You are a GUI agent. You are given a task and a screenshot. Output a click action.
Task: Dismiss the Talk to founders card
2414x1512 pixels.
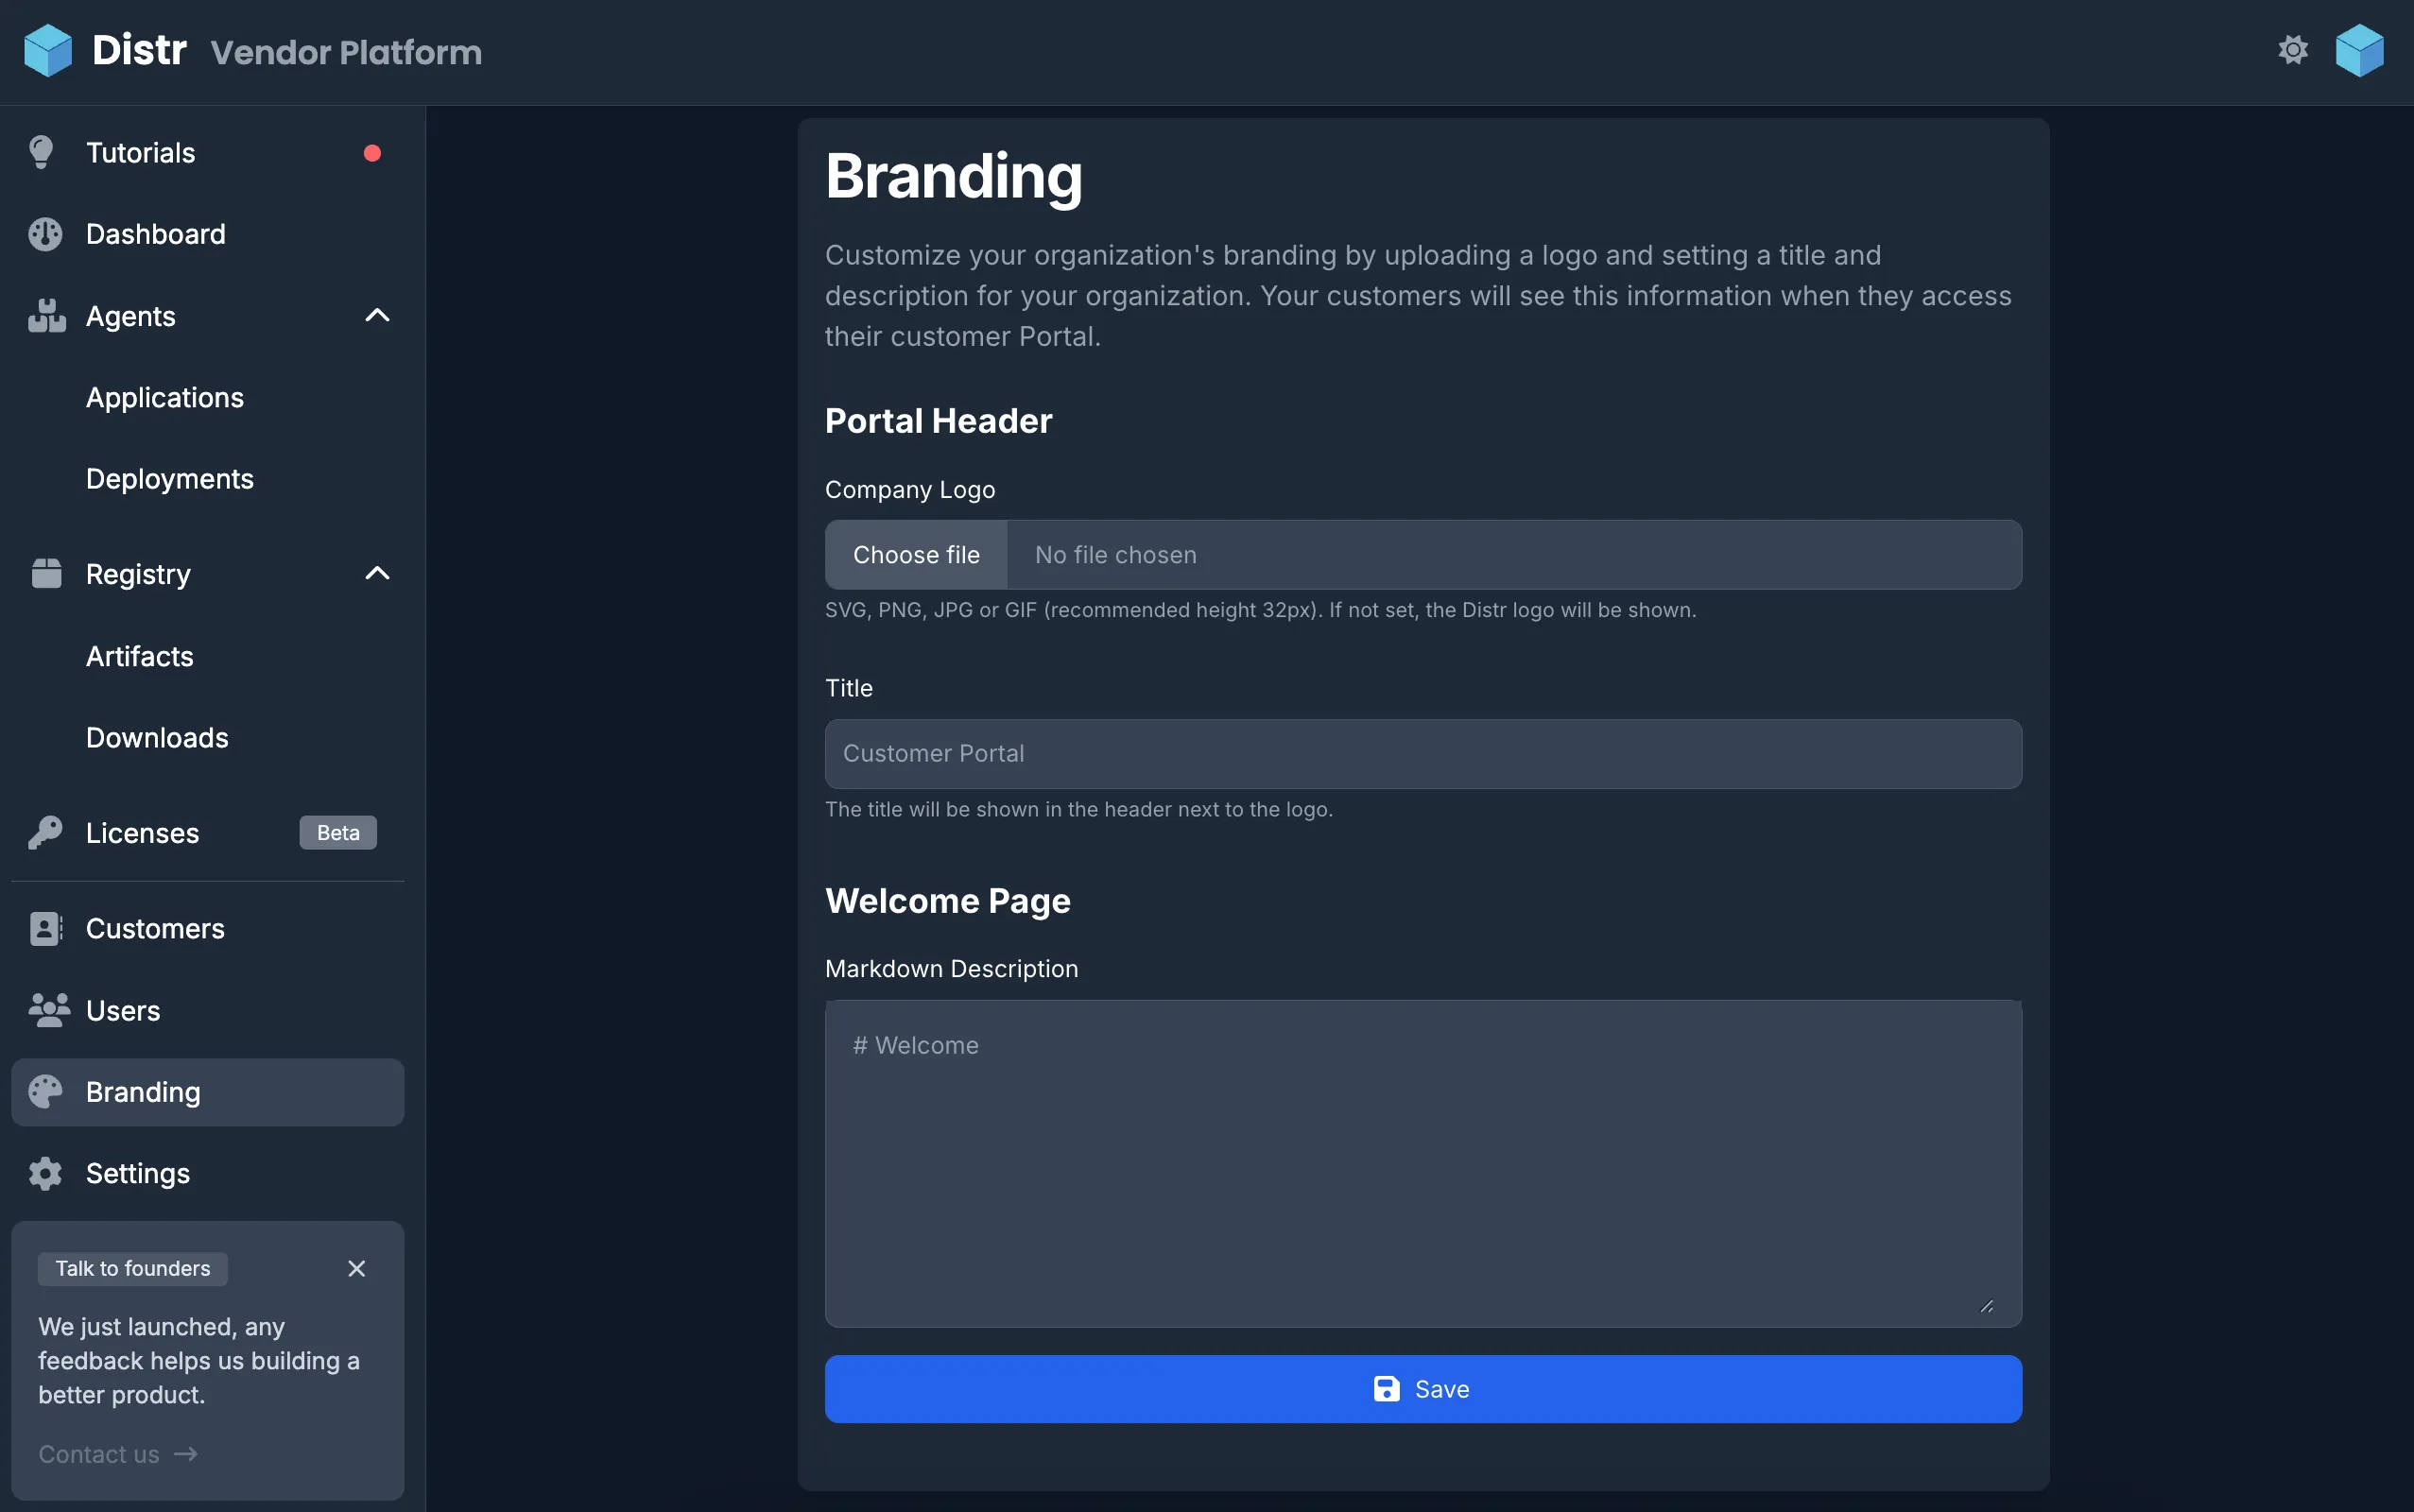(x=356, y=1268)
